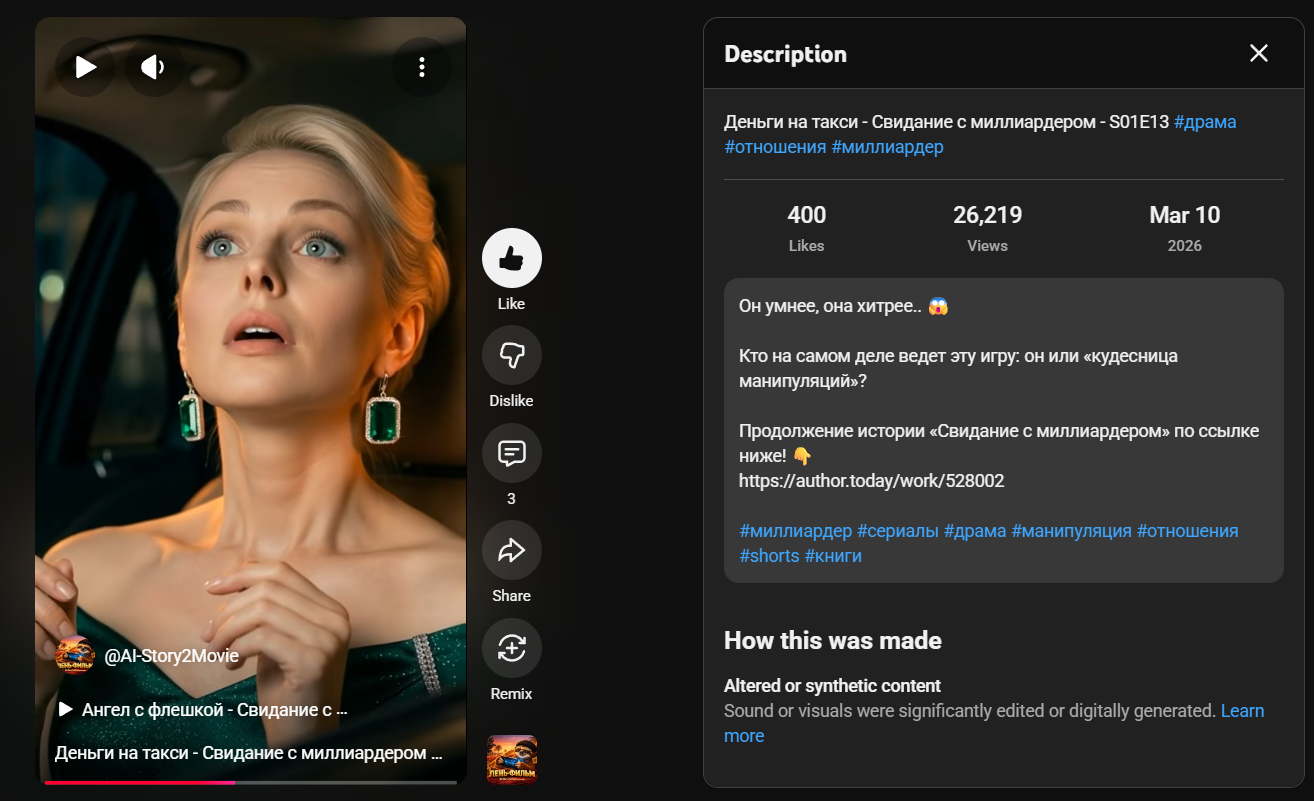
Task: Remix this Short
Action: (x=512, y=648)
